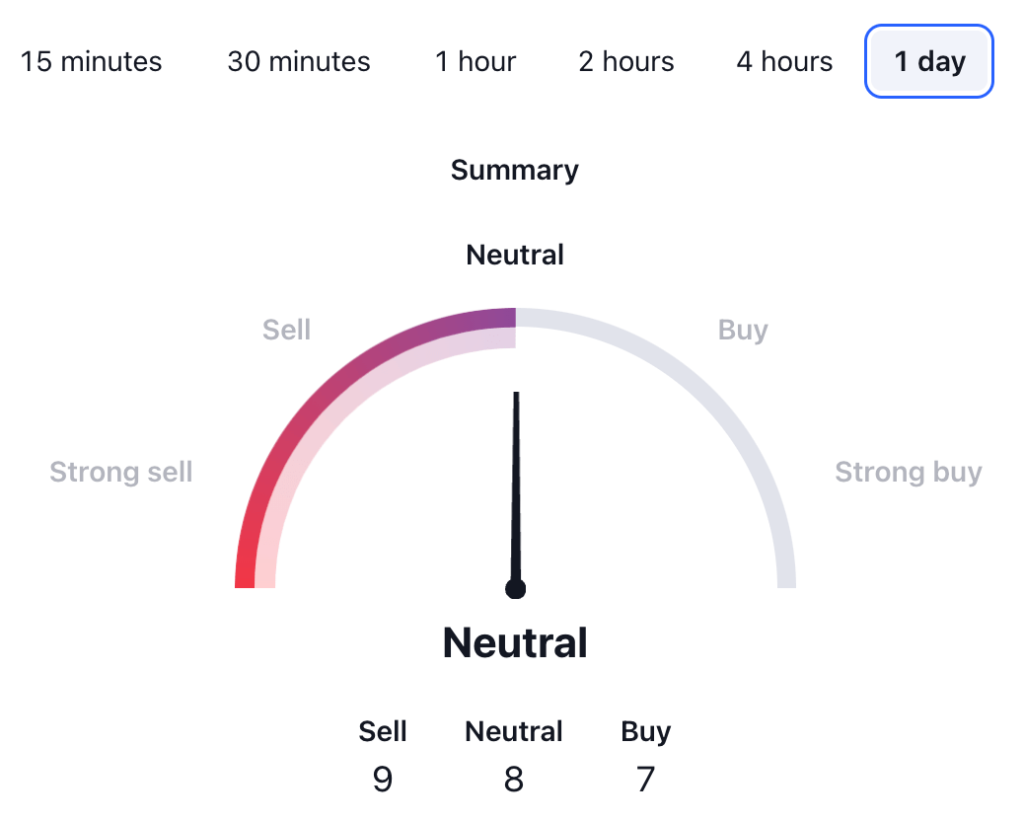Click the Sell count of 9
1024x821 pixels.
[x=382, y=779]
